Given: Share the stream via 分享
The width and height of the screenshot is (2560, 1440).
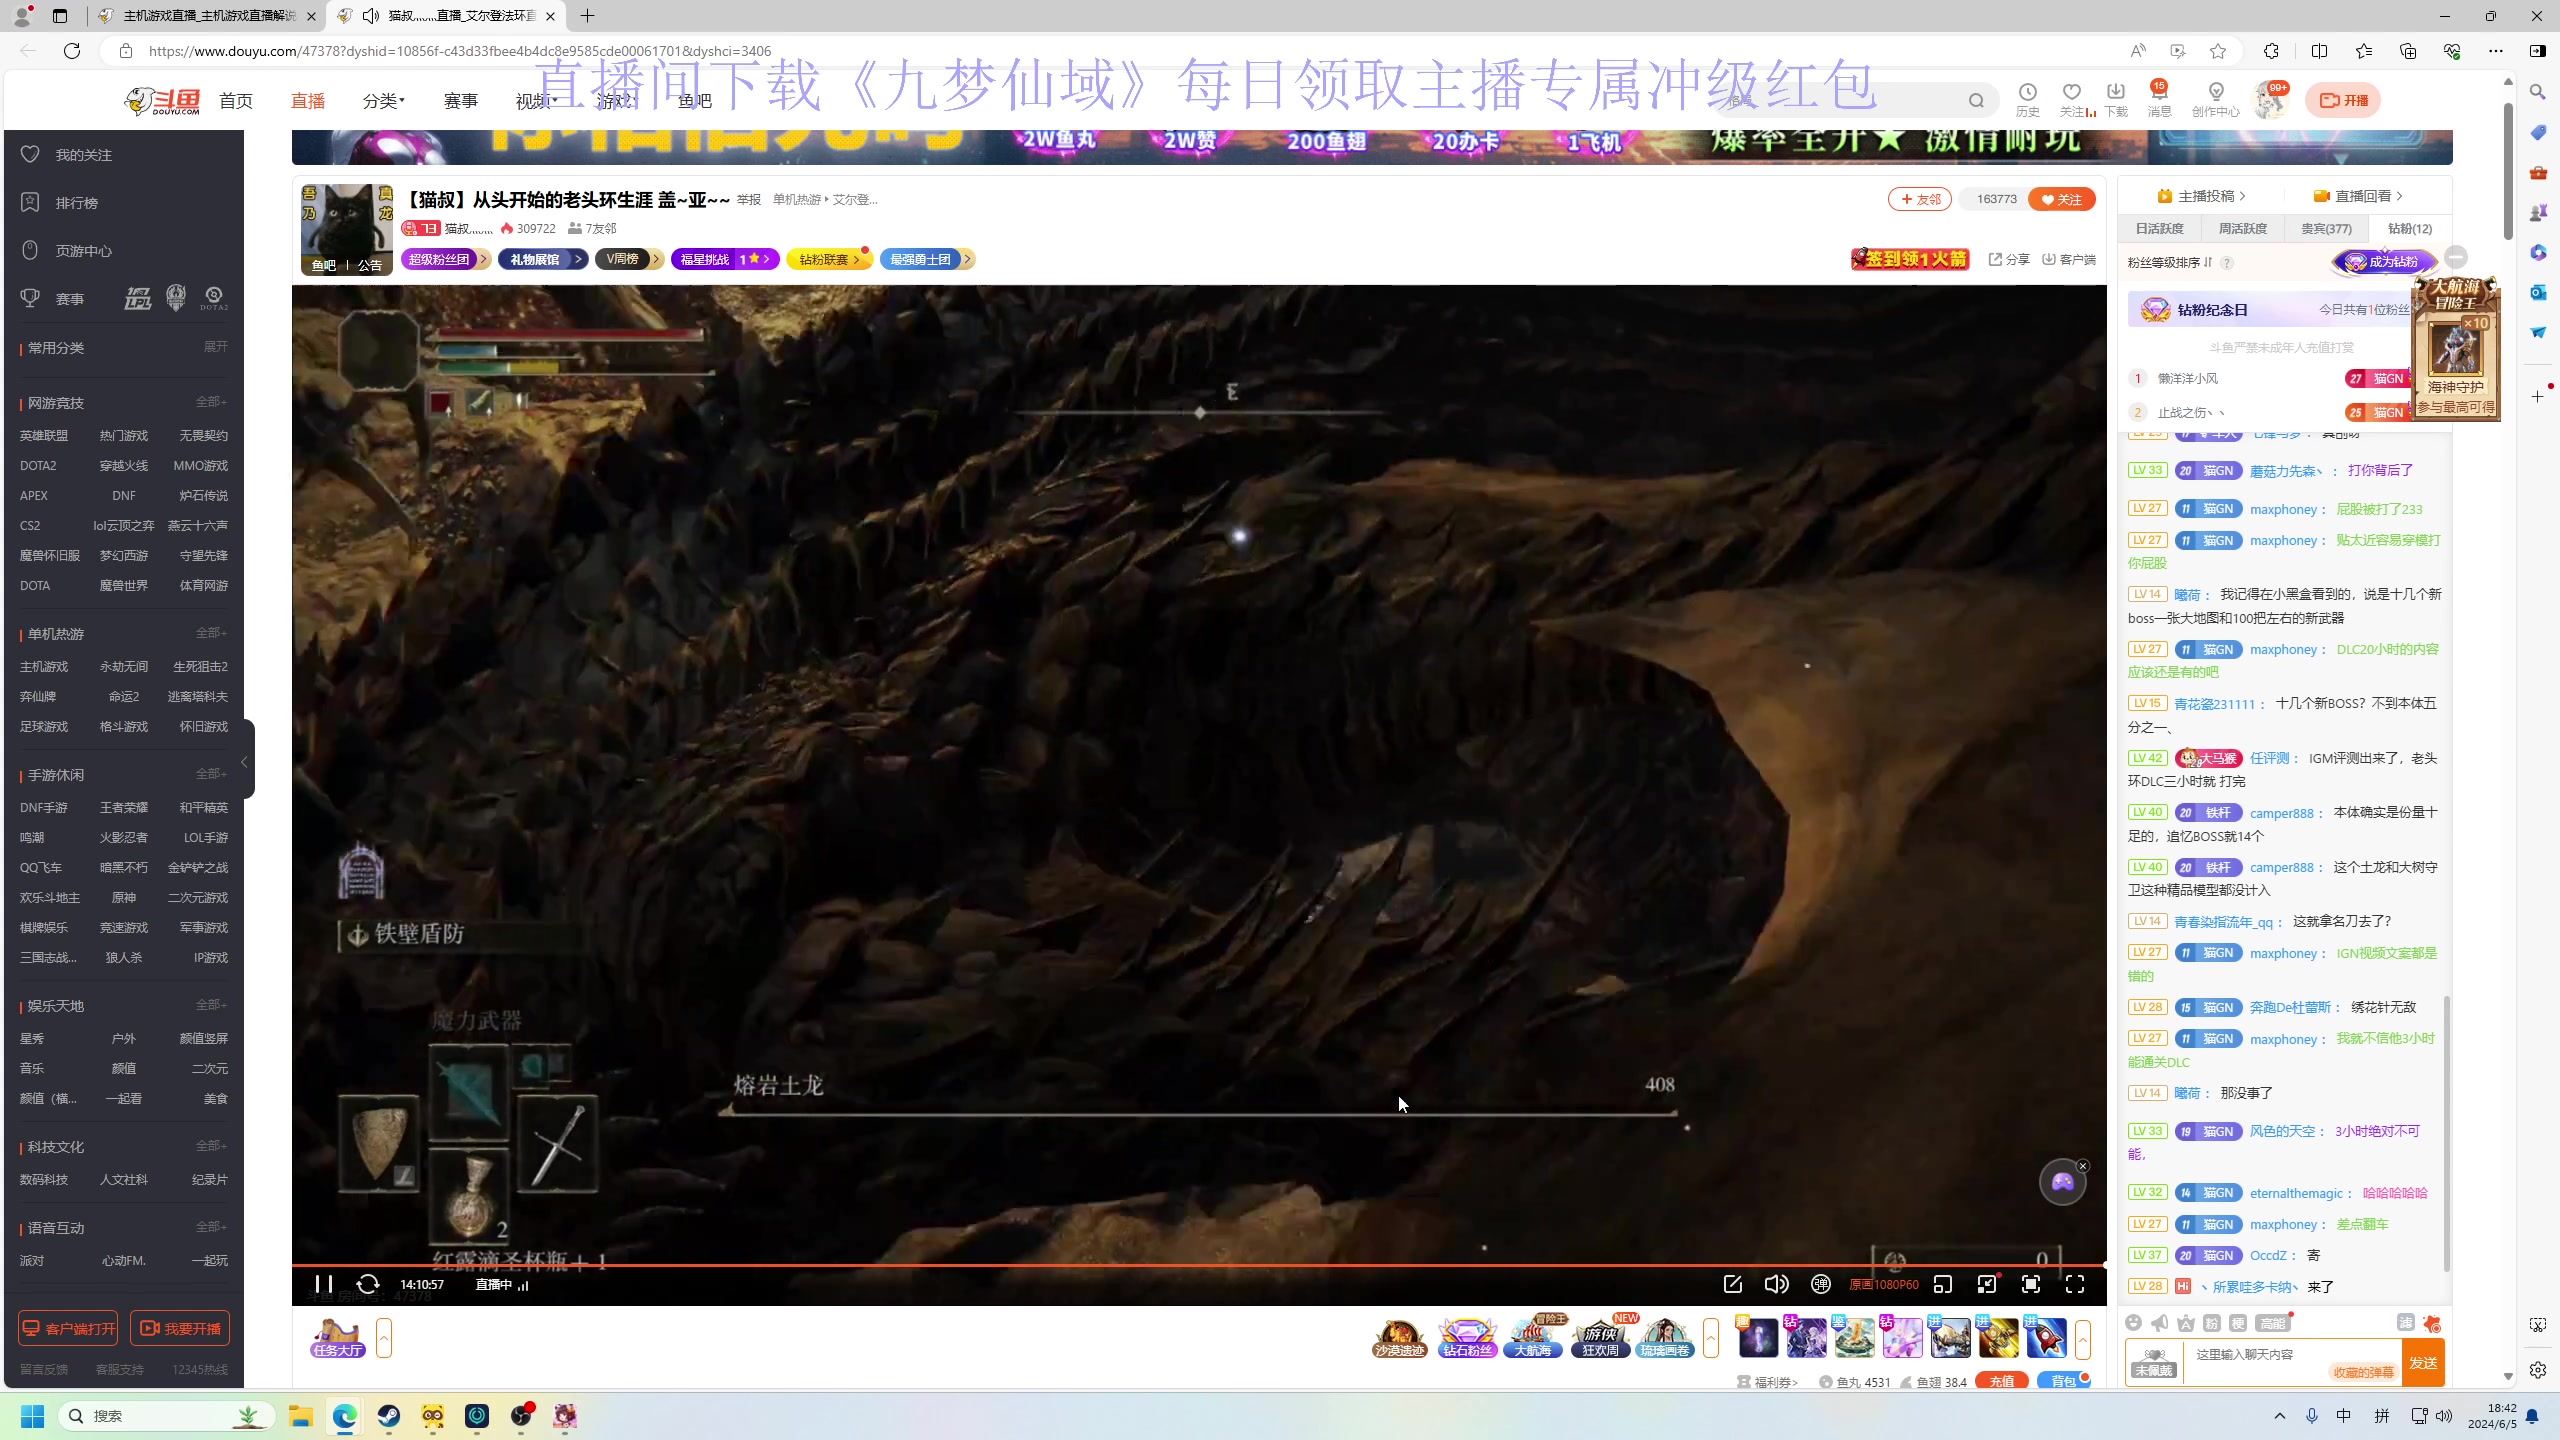Looking at the screenshot, I should pos(2009,260).
